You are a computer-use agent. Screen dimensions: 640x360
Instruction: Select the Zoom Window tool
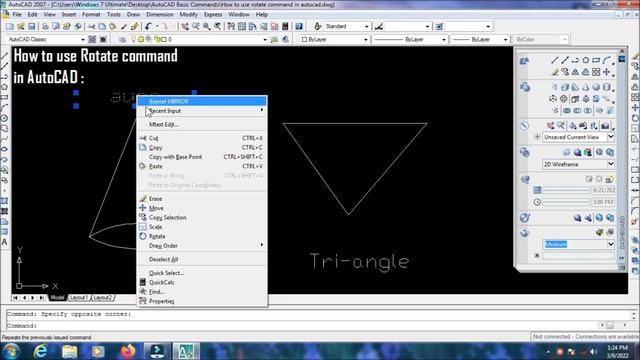(207, 27)
